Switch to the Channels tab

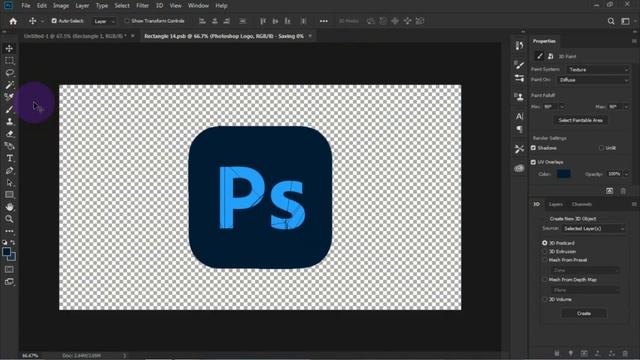pyautogui.click(x=582, y=204)
